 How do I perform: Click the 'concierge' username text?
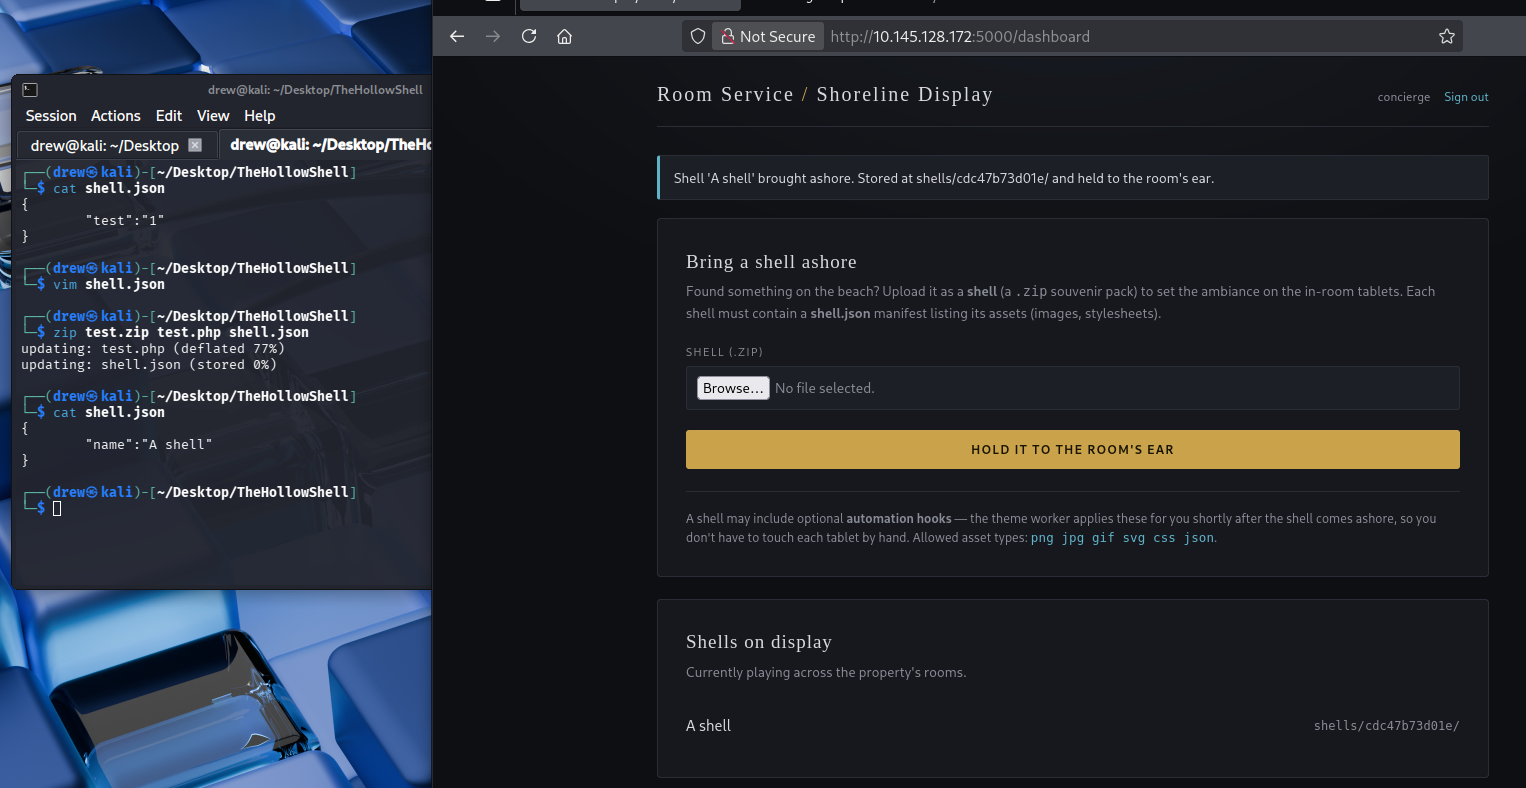tap(1404, 97)
